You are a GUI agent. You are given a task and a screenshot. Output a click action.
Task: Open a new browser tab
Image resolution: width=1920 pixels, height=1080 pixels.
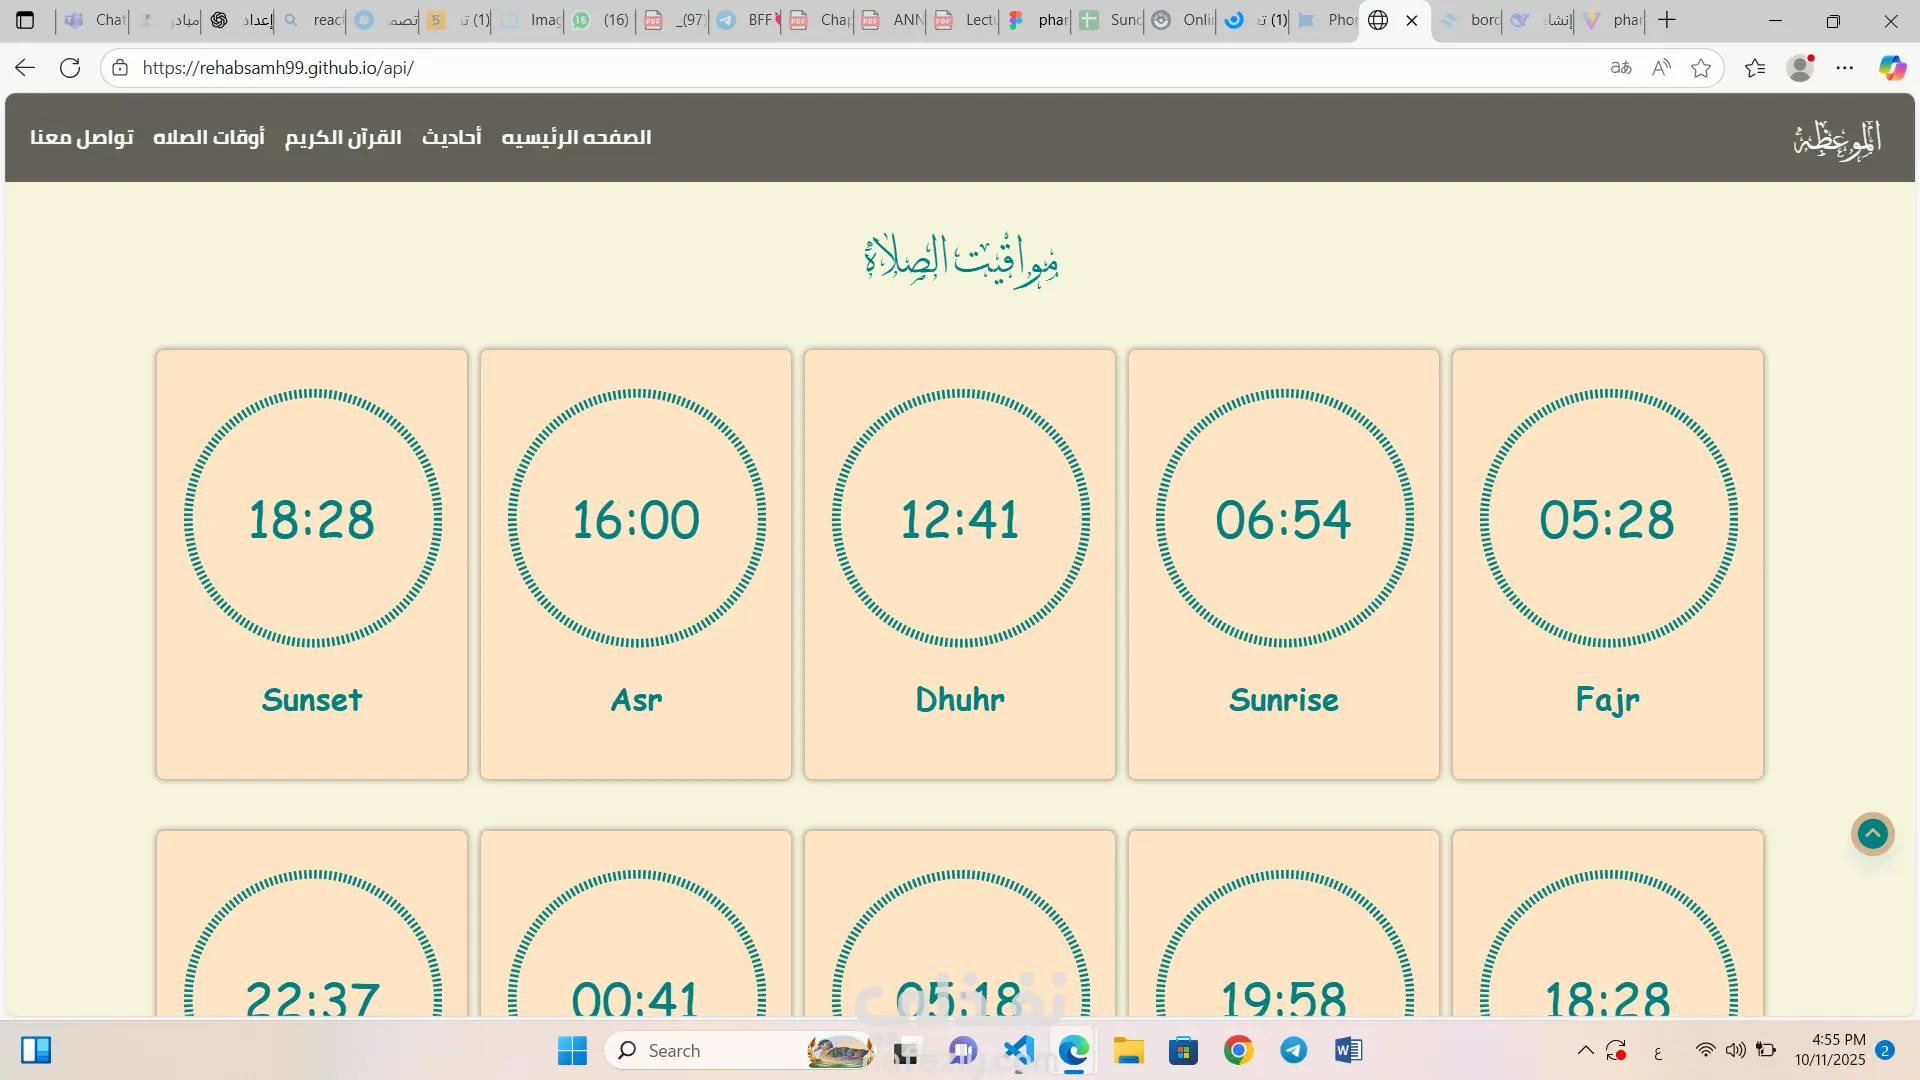tap(1667, 20)
